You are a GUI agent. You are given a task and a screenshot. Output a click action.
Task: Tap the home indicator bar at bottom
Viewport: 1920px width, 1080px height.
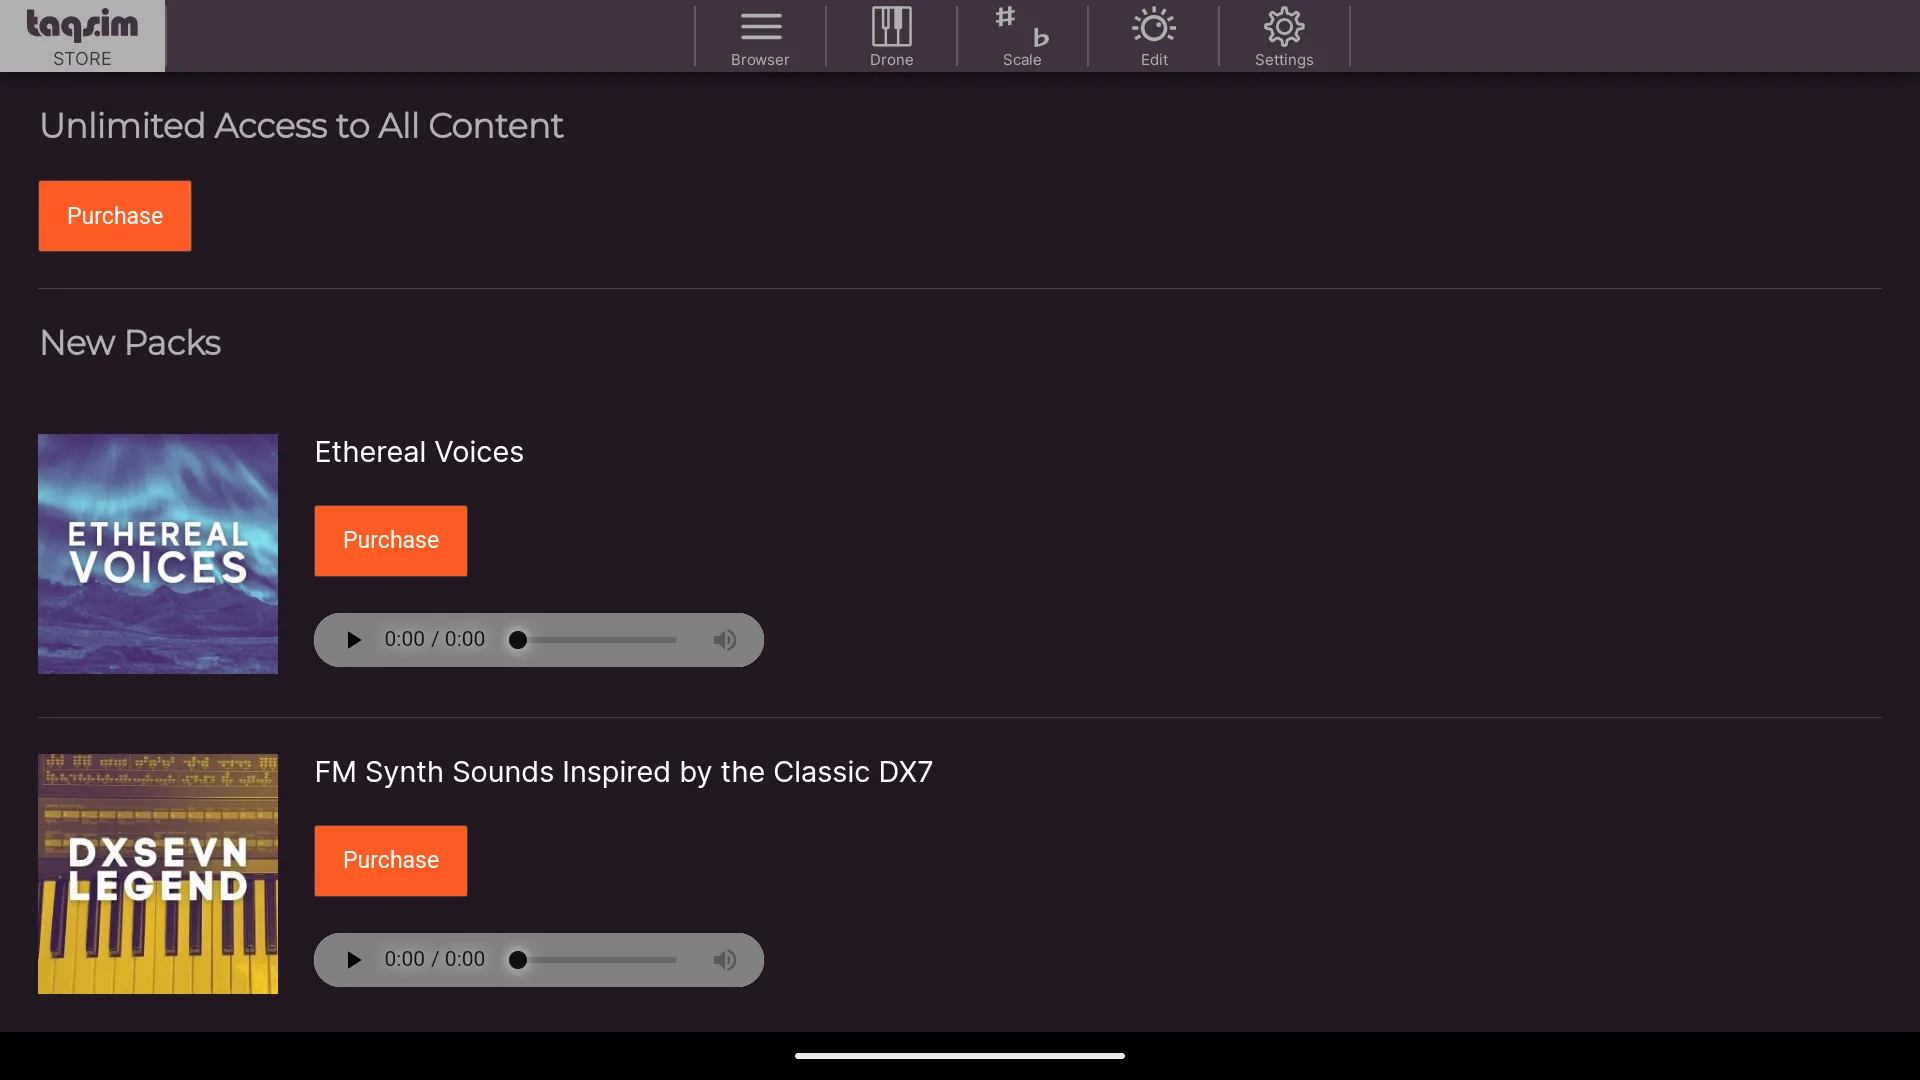[960, 1055]
